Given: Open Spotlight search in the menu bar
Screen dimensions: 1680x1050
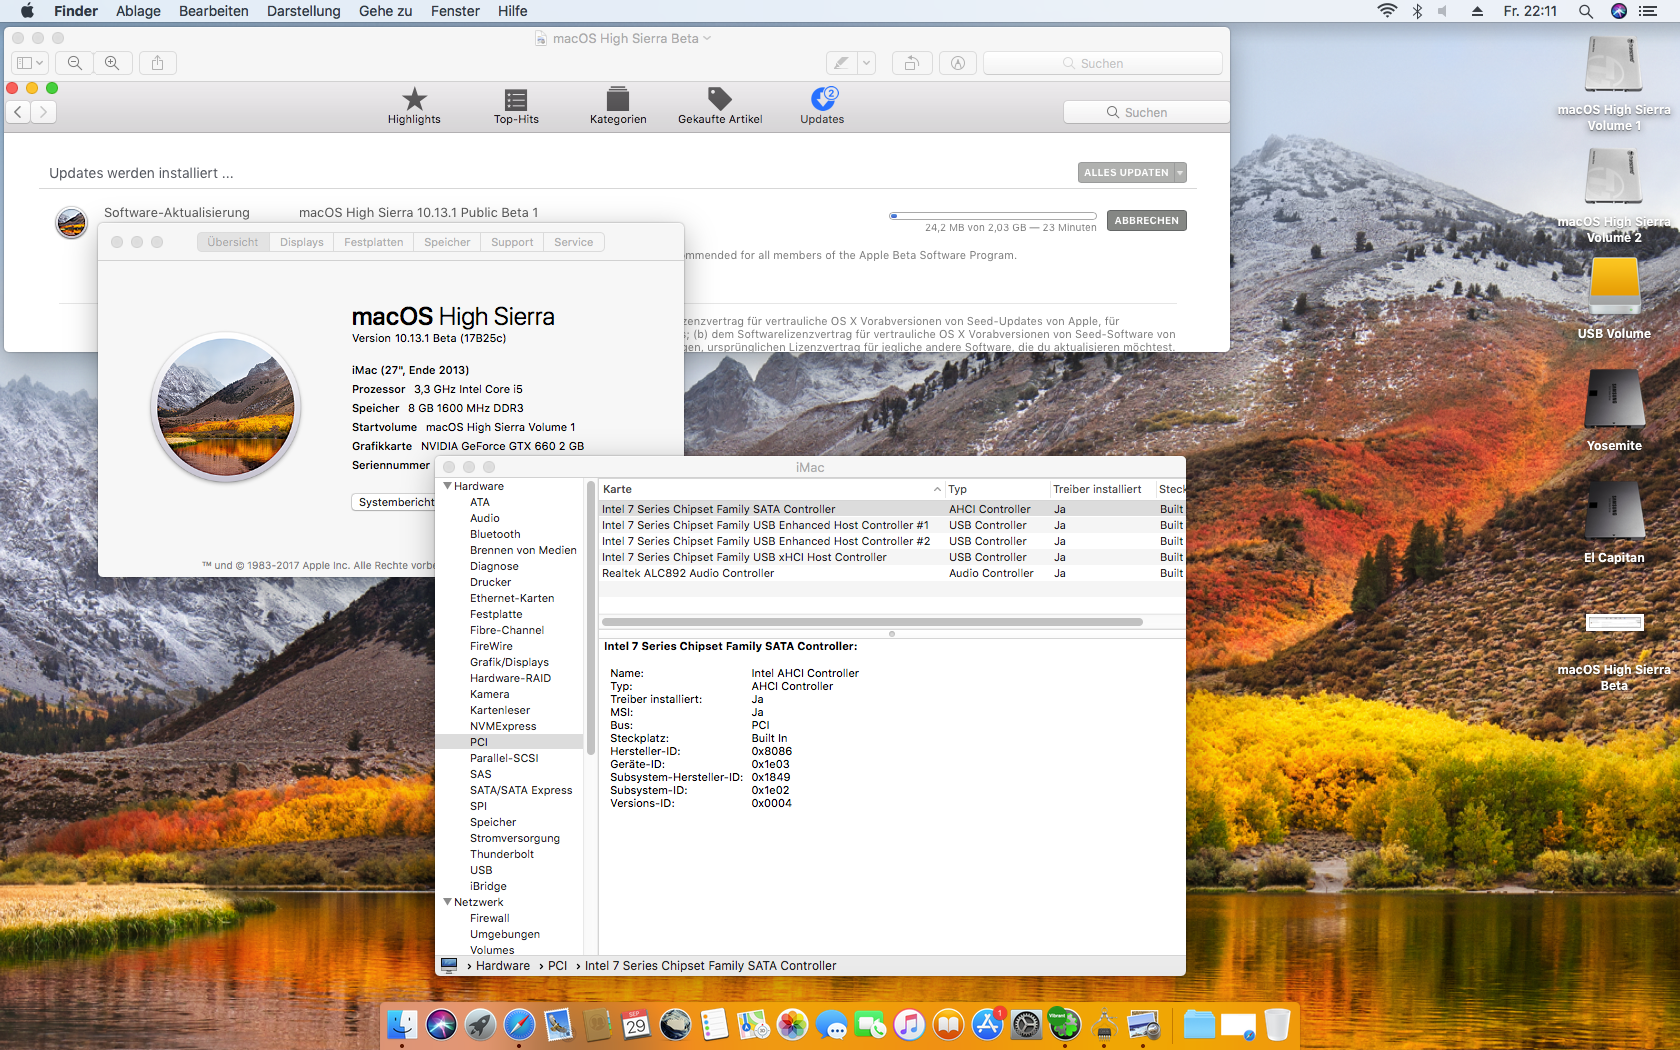Looking at the screenshot, I should (1586, 11).
